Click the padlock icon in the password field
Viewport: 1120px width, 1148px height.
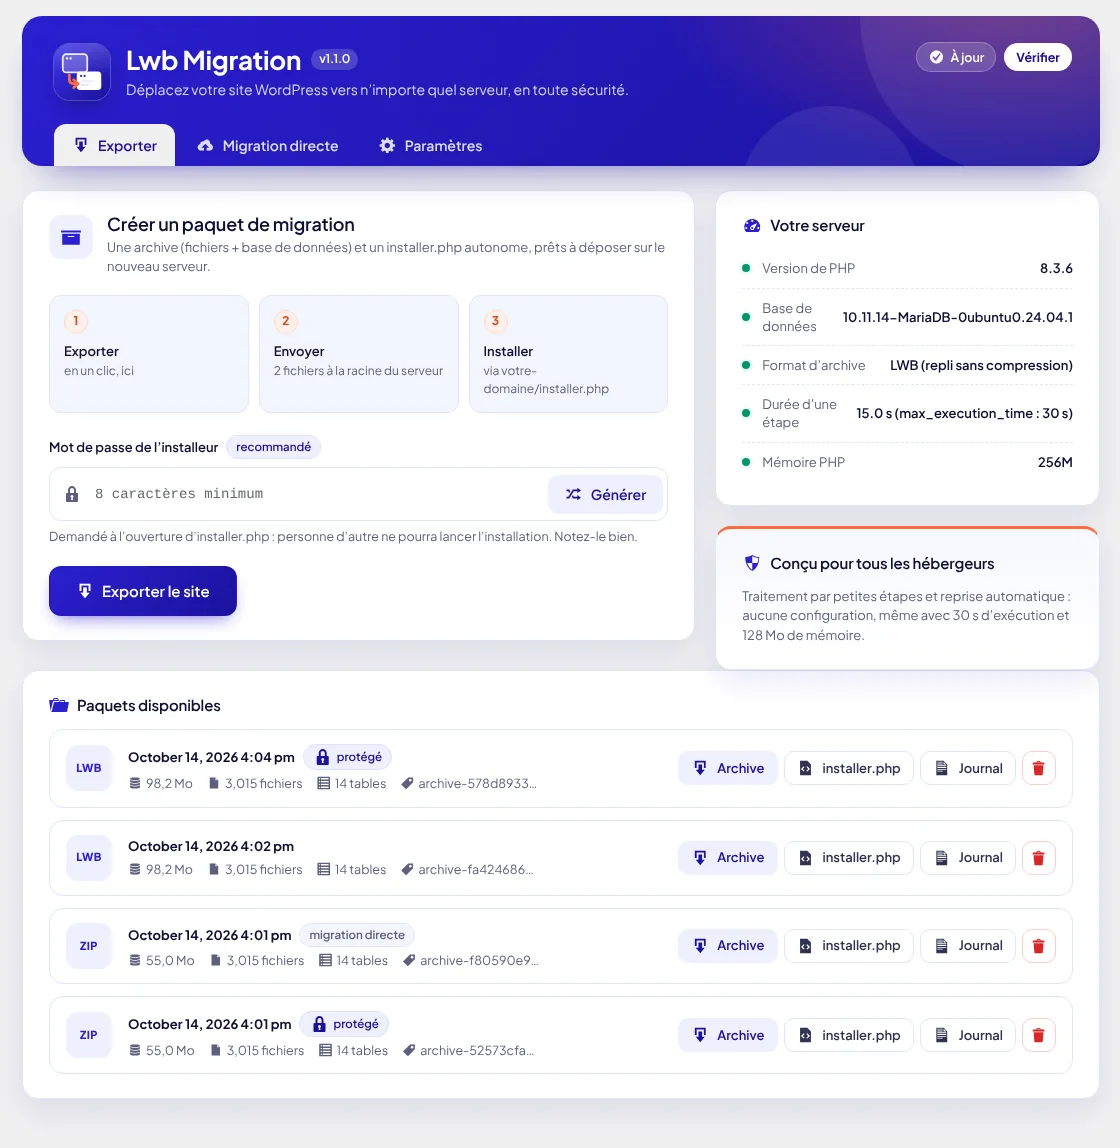72,494
